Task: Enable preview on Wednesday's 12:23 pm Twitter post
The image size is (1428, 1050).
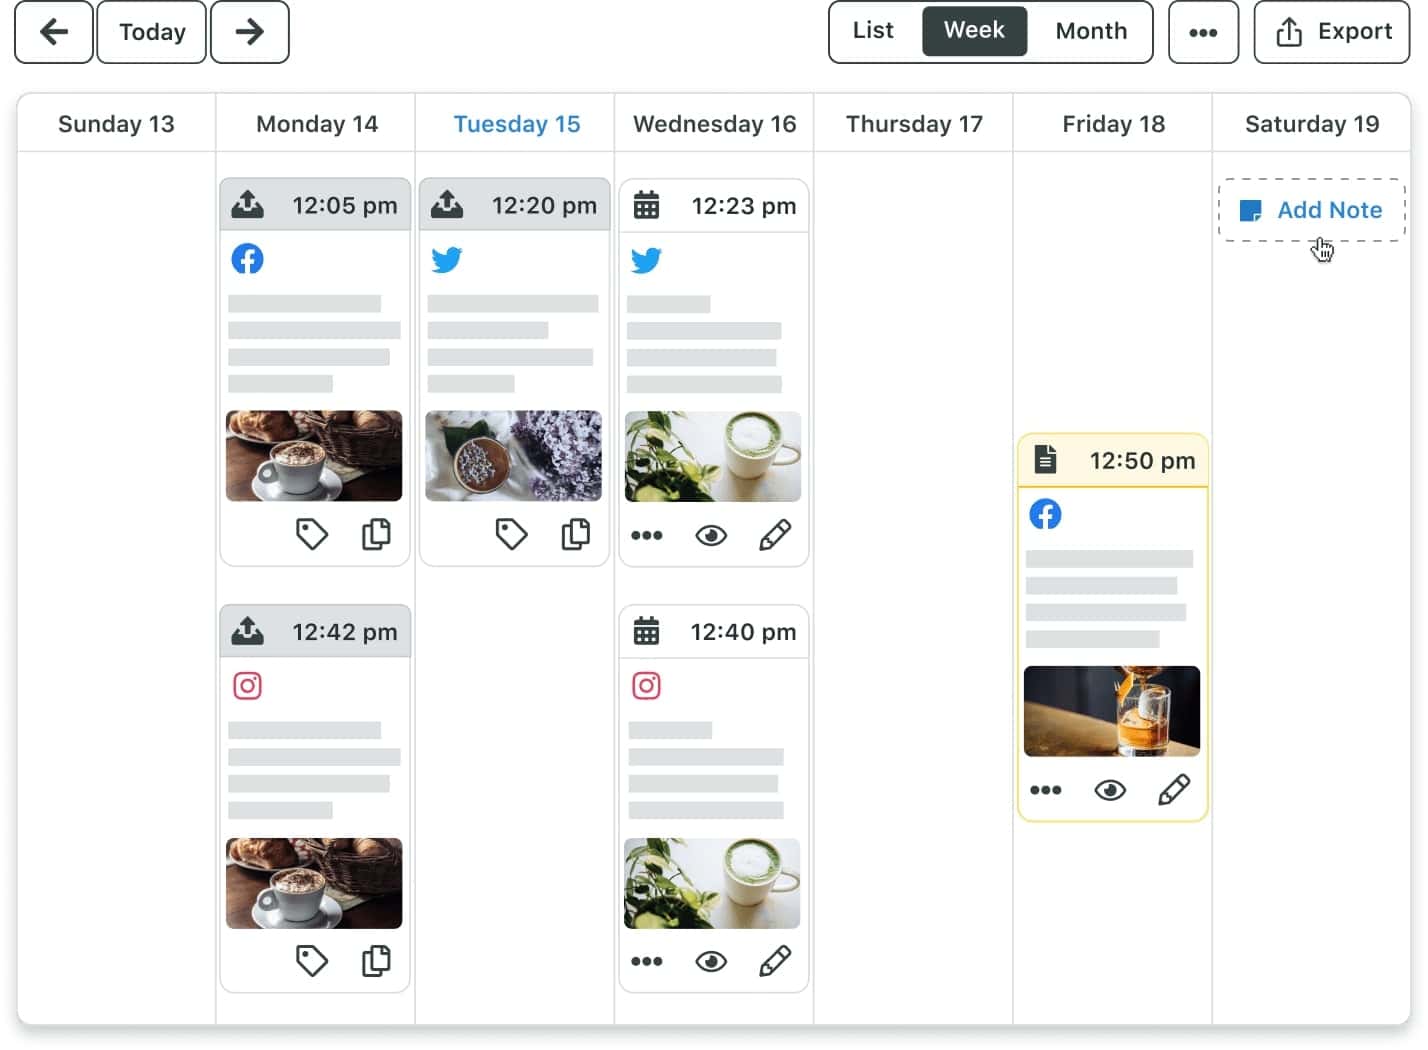Action: 710,535
